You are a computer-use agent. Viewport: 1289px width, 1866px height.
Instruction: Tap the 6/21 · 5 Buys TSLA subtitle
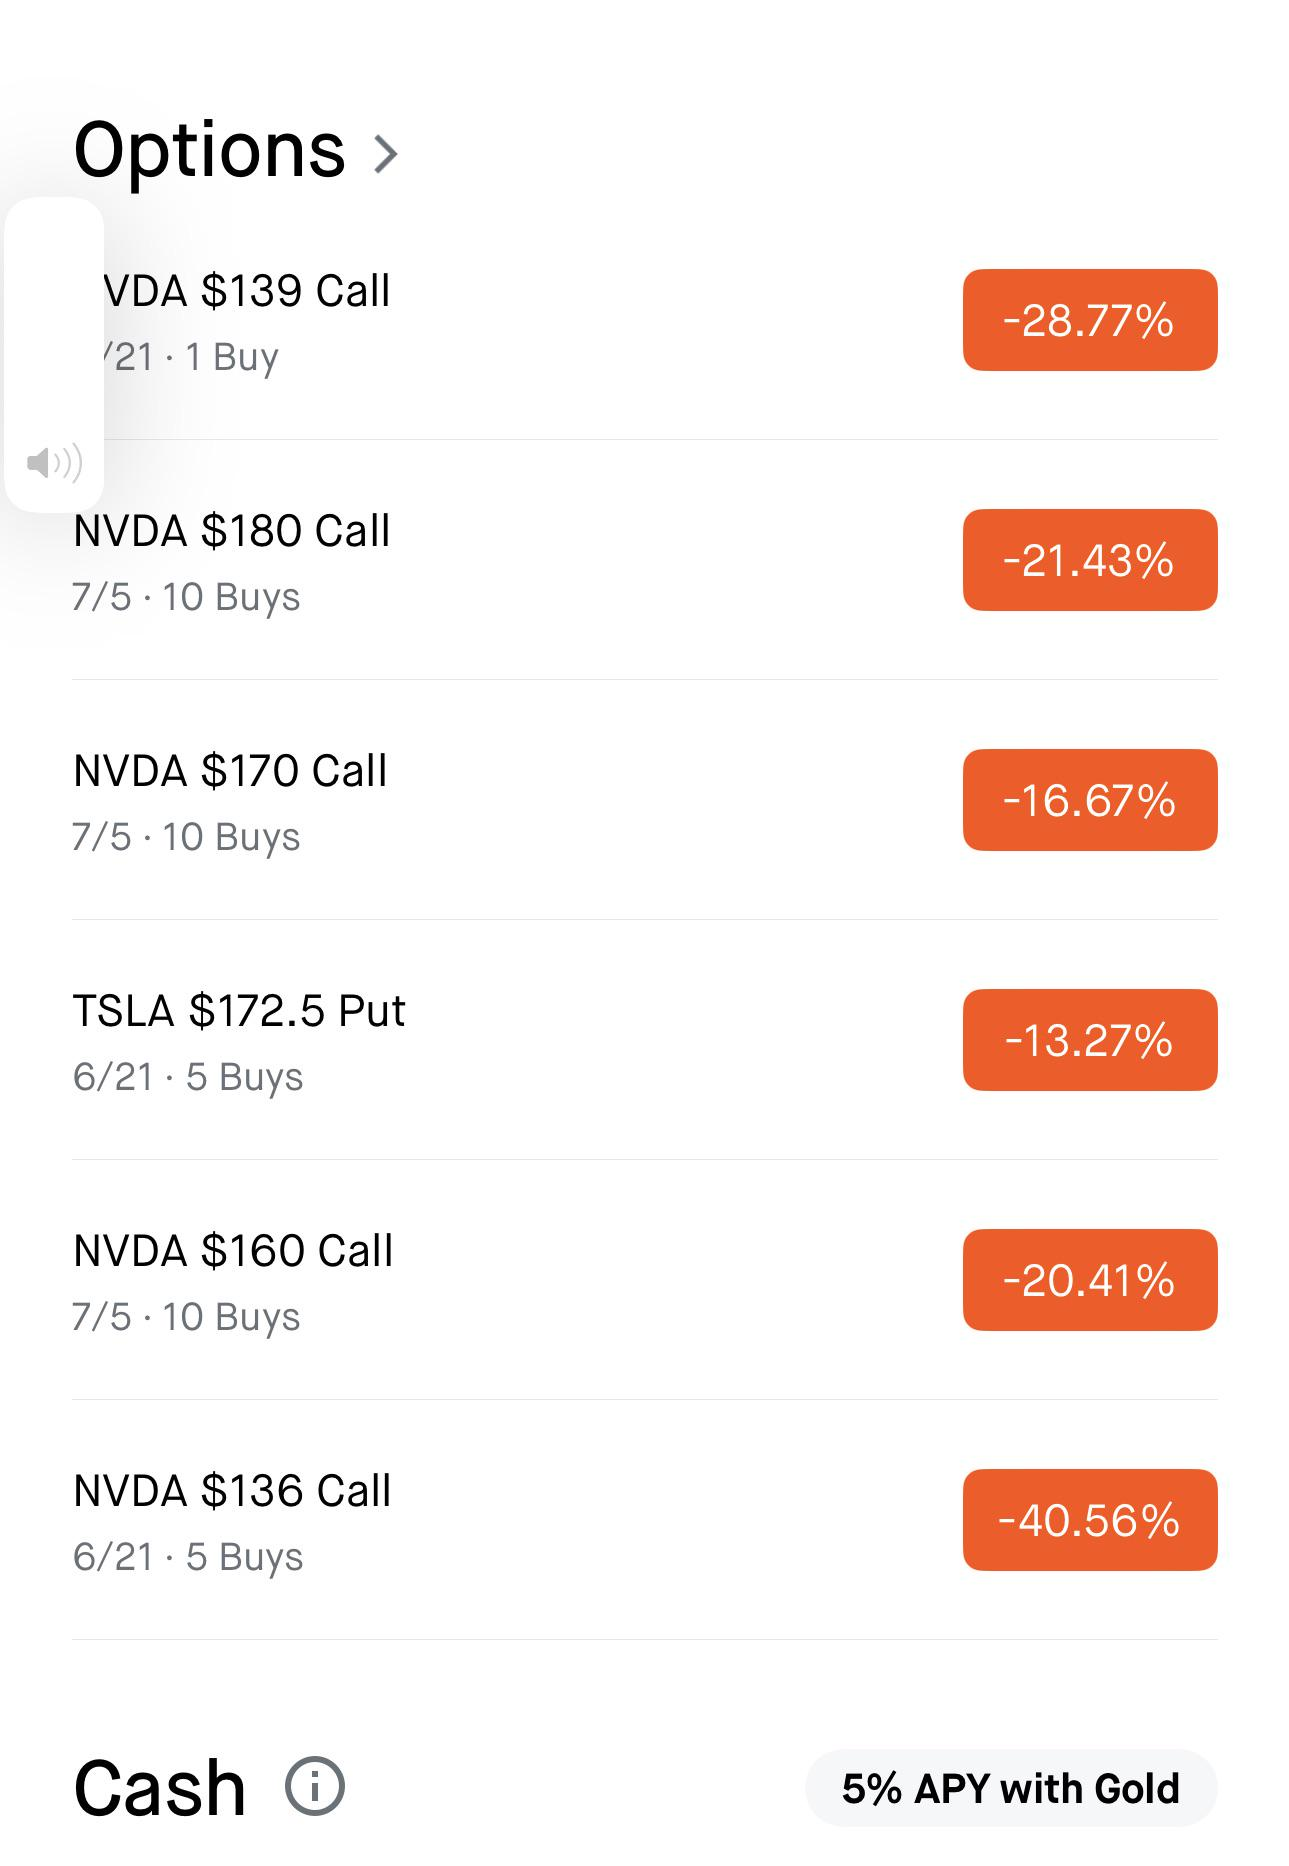coord(188,1078)
